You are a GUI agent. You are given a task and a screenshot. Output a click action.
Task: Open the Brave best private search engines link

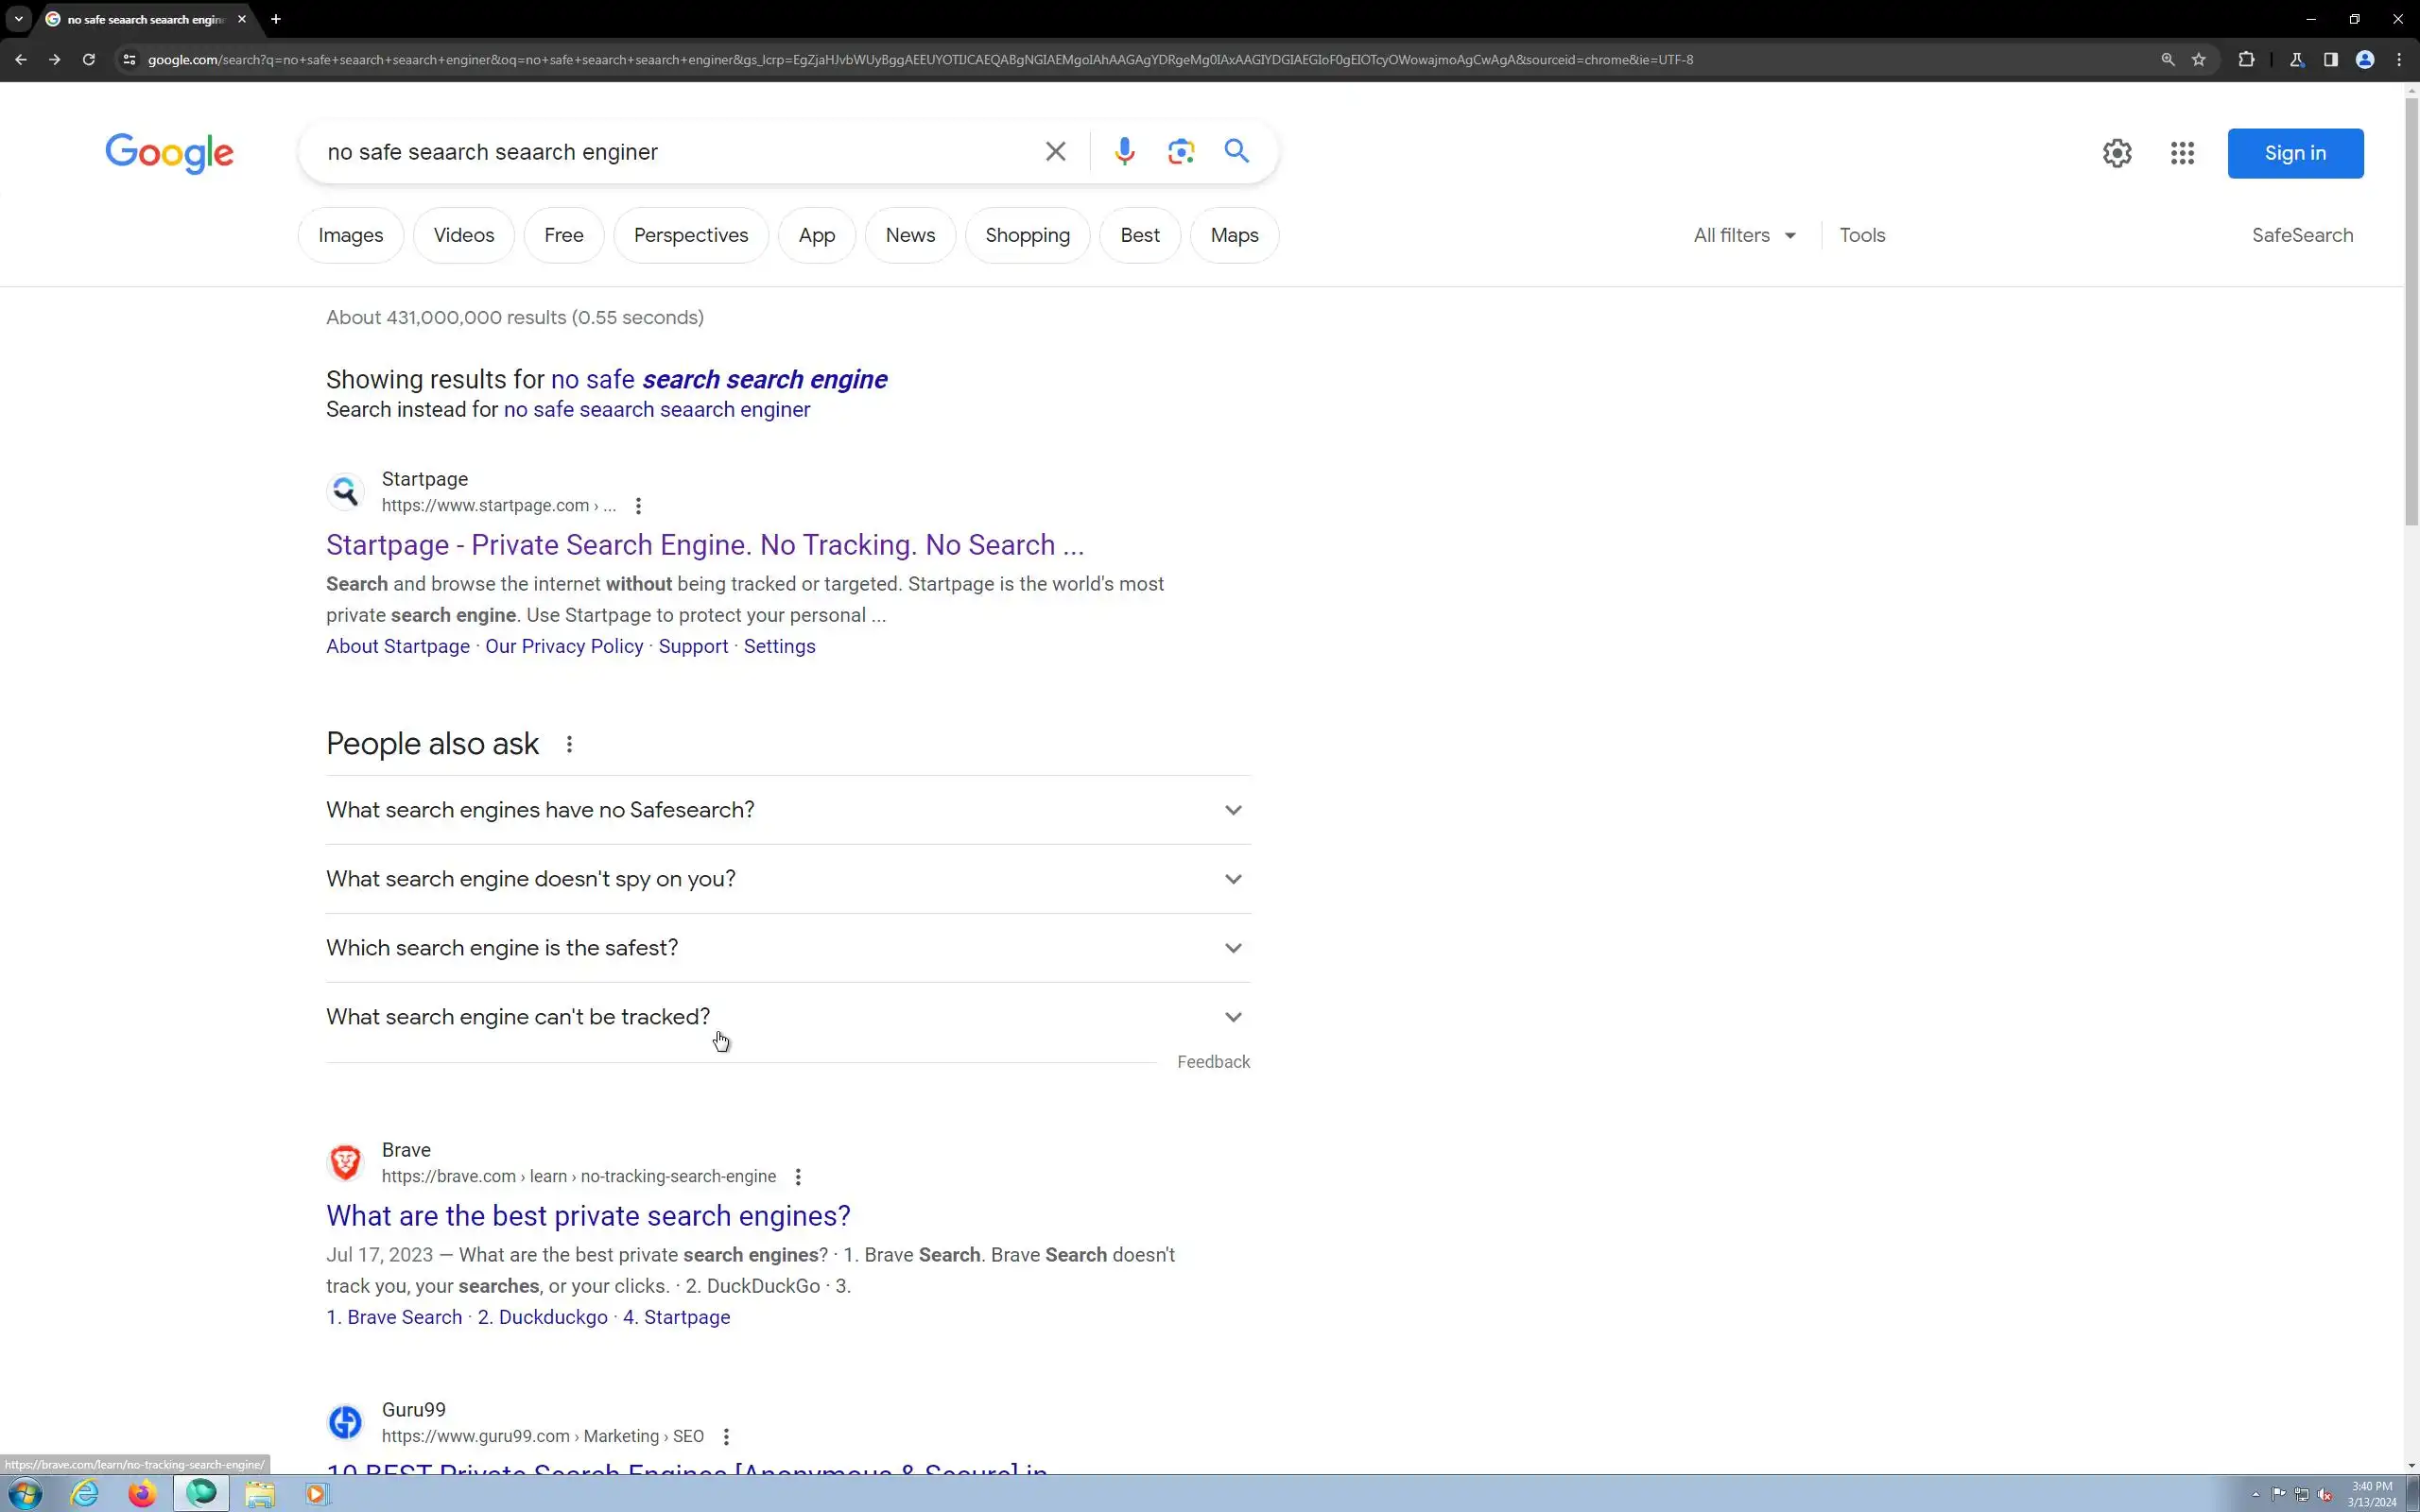pyautogui.click(x=588, y=1216)
